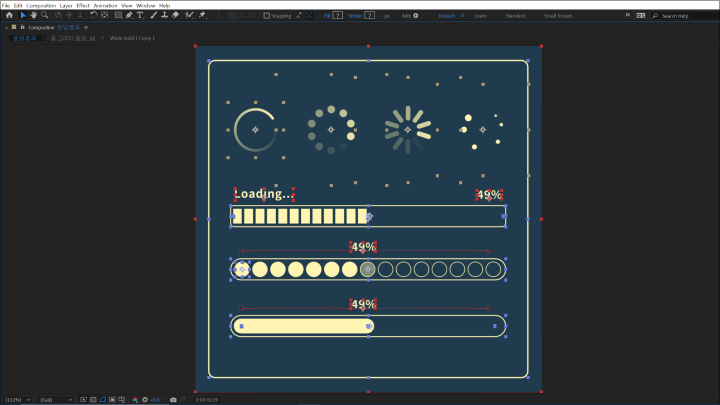Click the +0.0 exposure value
This screenshot has height=405, width=720.
(155, 400)
